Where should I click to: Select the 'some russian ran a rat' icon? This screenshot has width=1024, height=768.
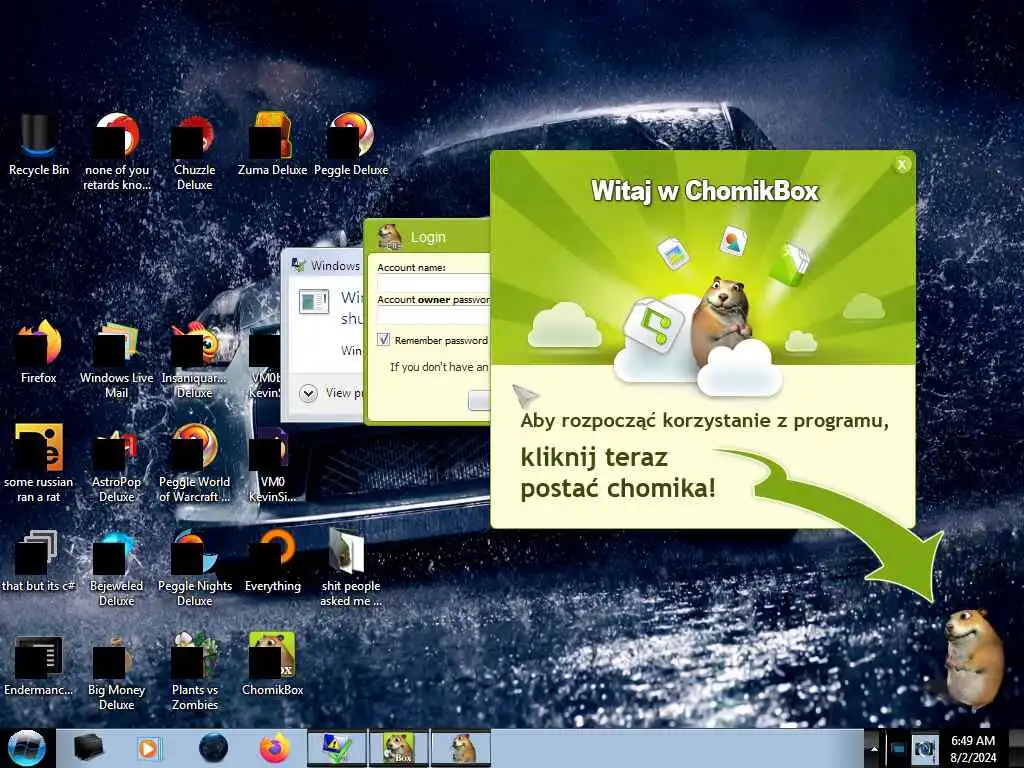pos(38,464)
